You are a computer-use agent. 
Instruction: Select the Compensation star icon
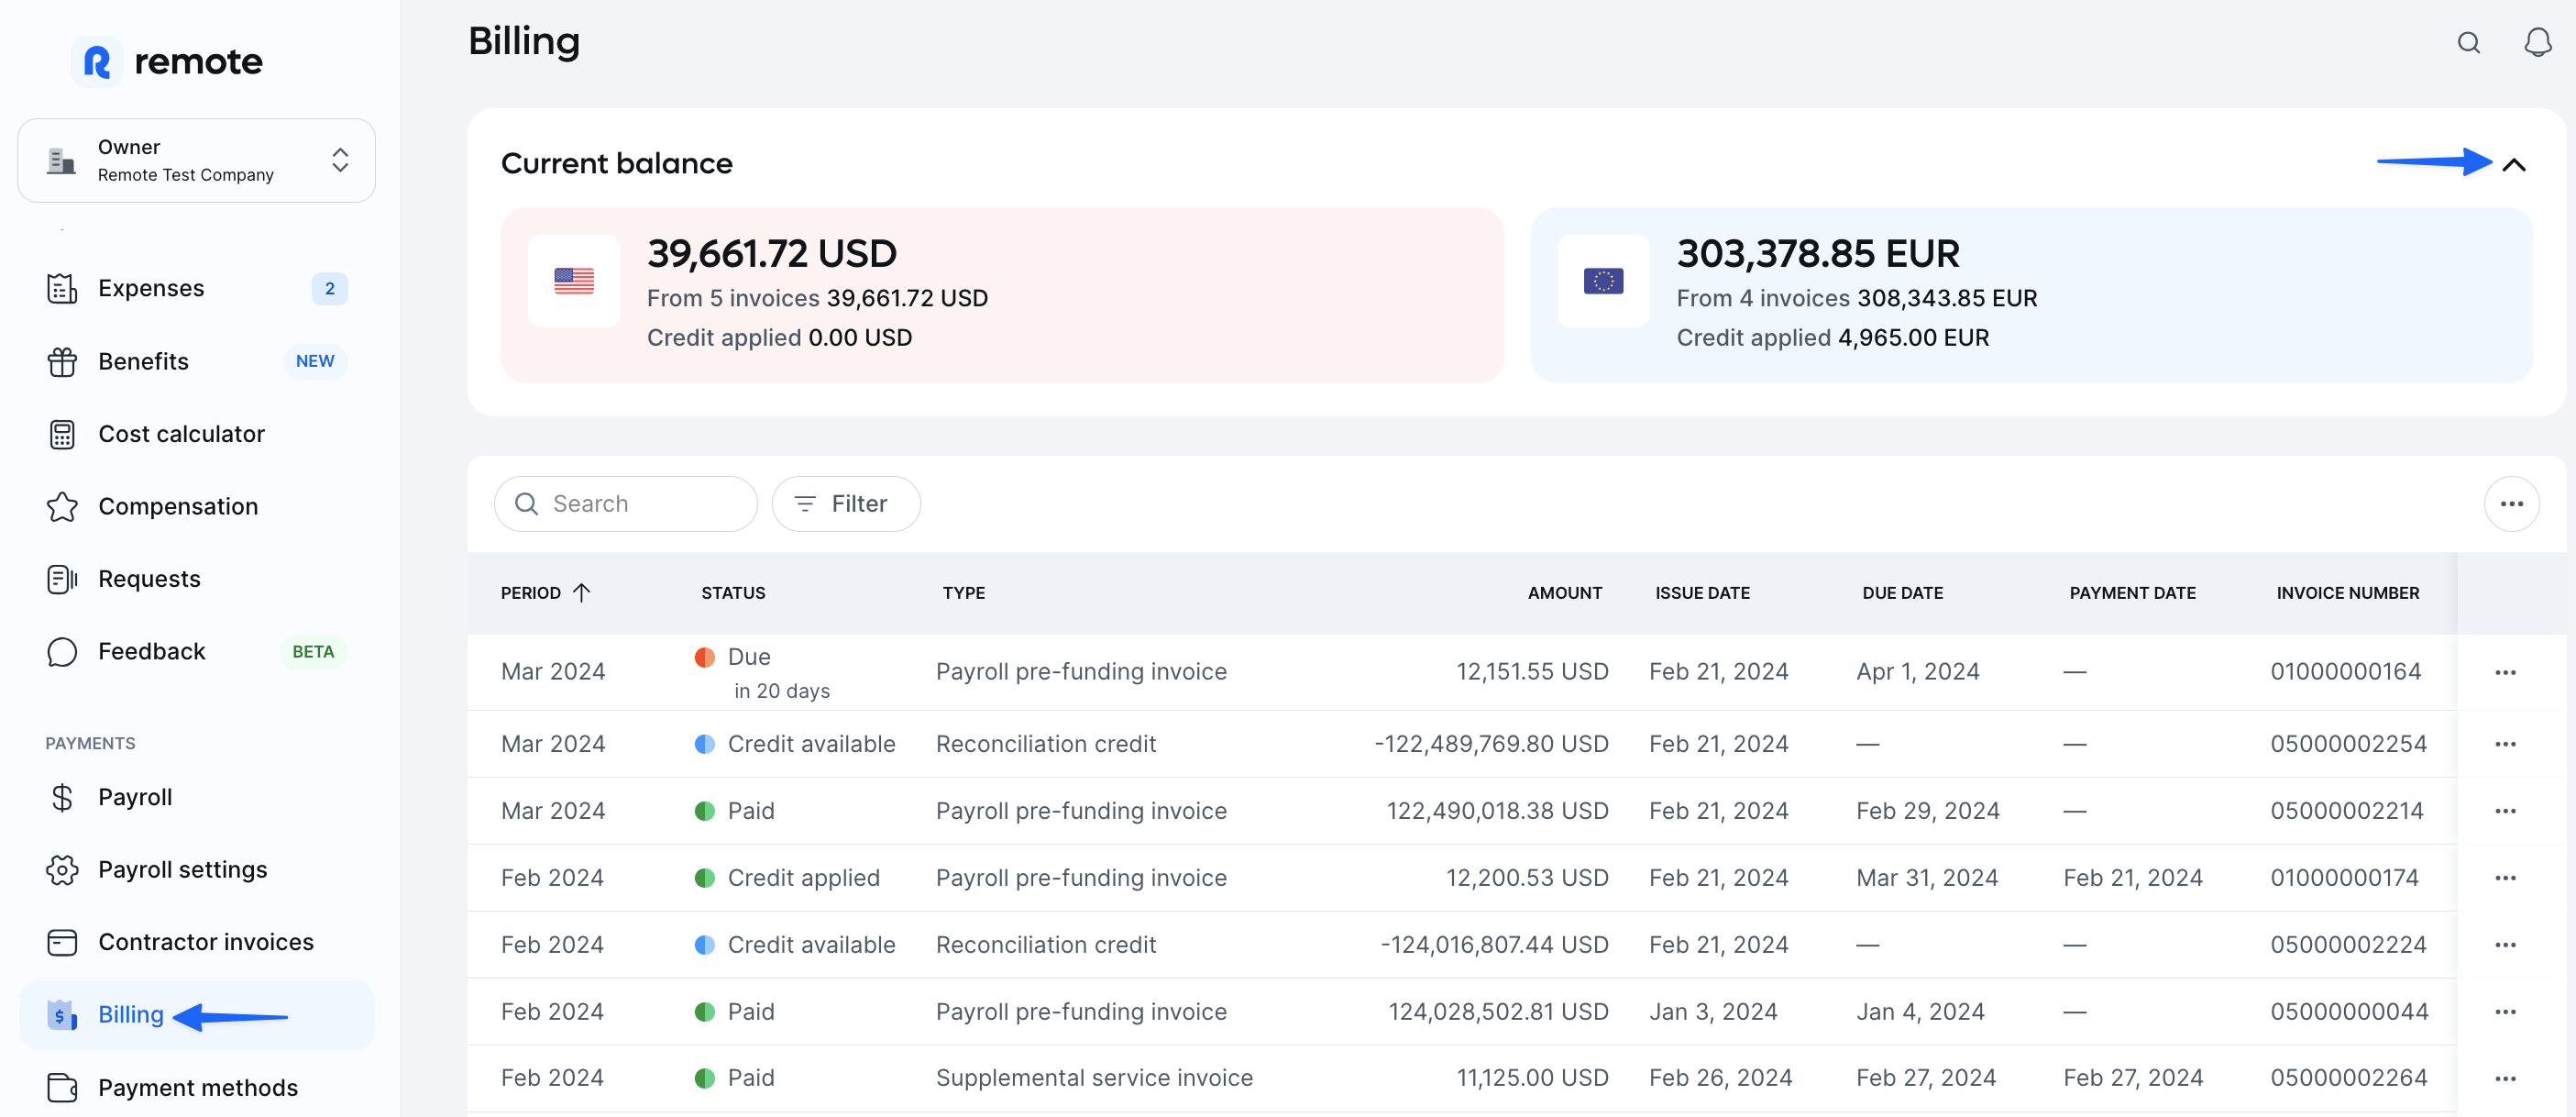click(x=62, y=506)
